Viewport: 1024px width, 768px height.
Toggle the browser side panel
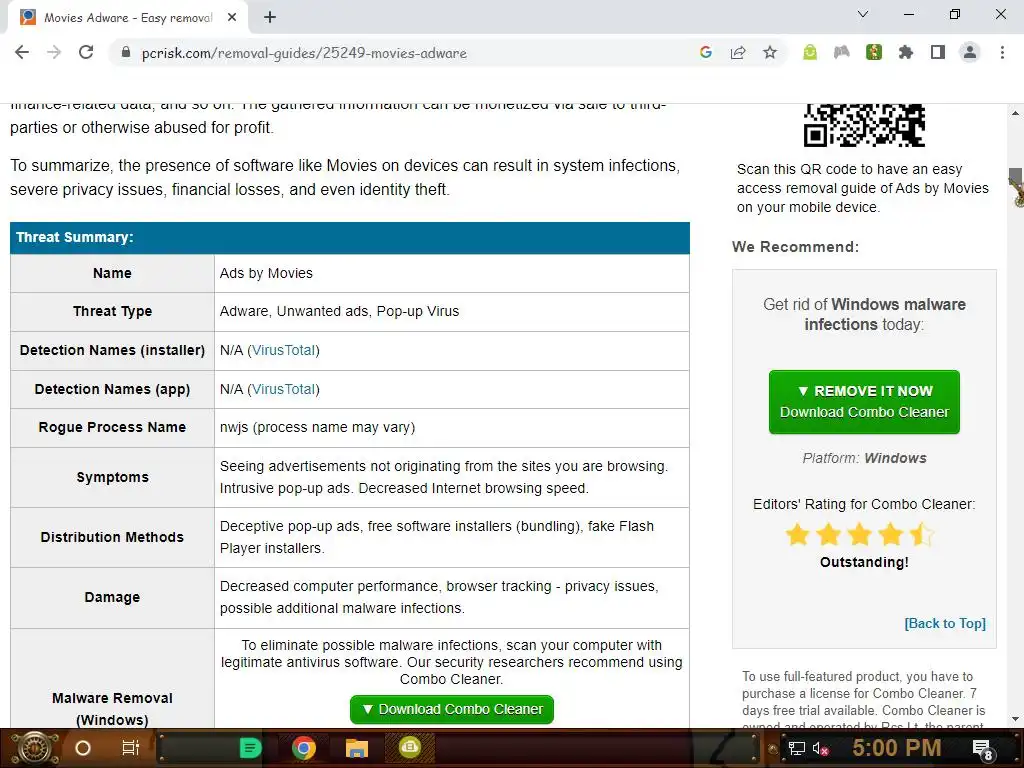pyautogui.click(x=938, y=52)
